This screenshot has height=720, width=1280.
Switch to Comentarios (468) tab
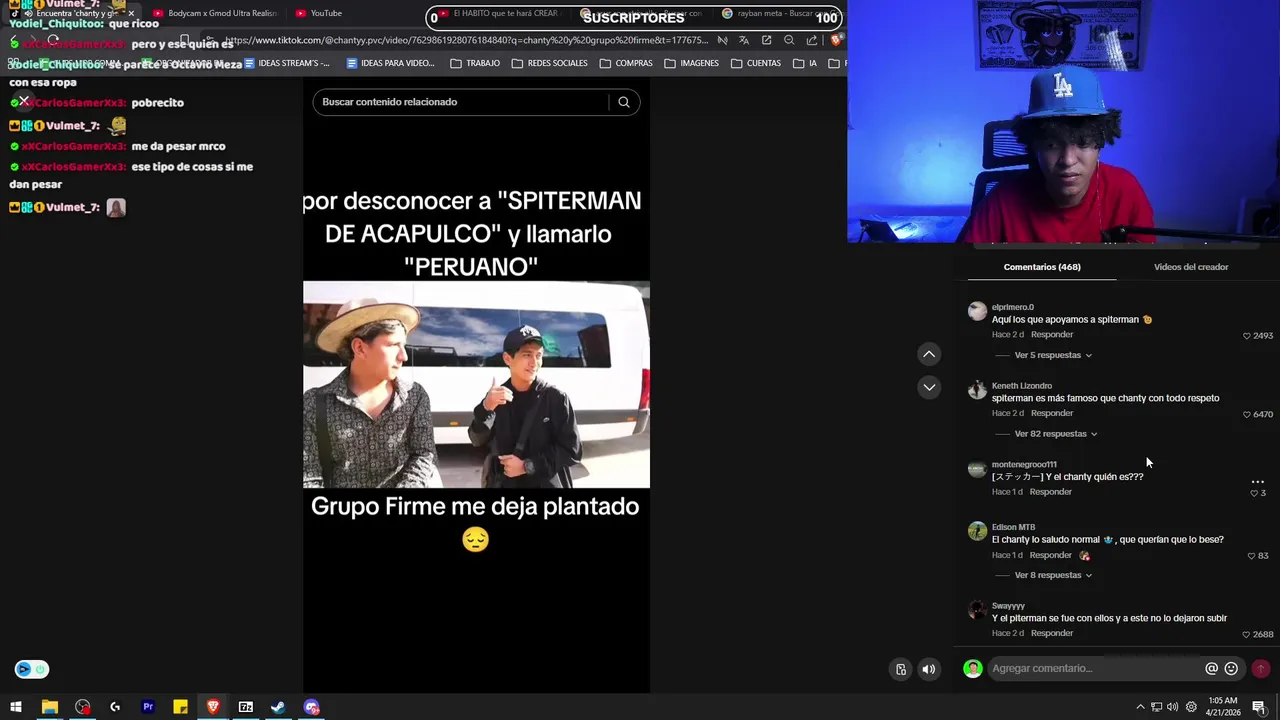pos(1042,267)
